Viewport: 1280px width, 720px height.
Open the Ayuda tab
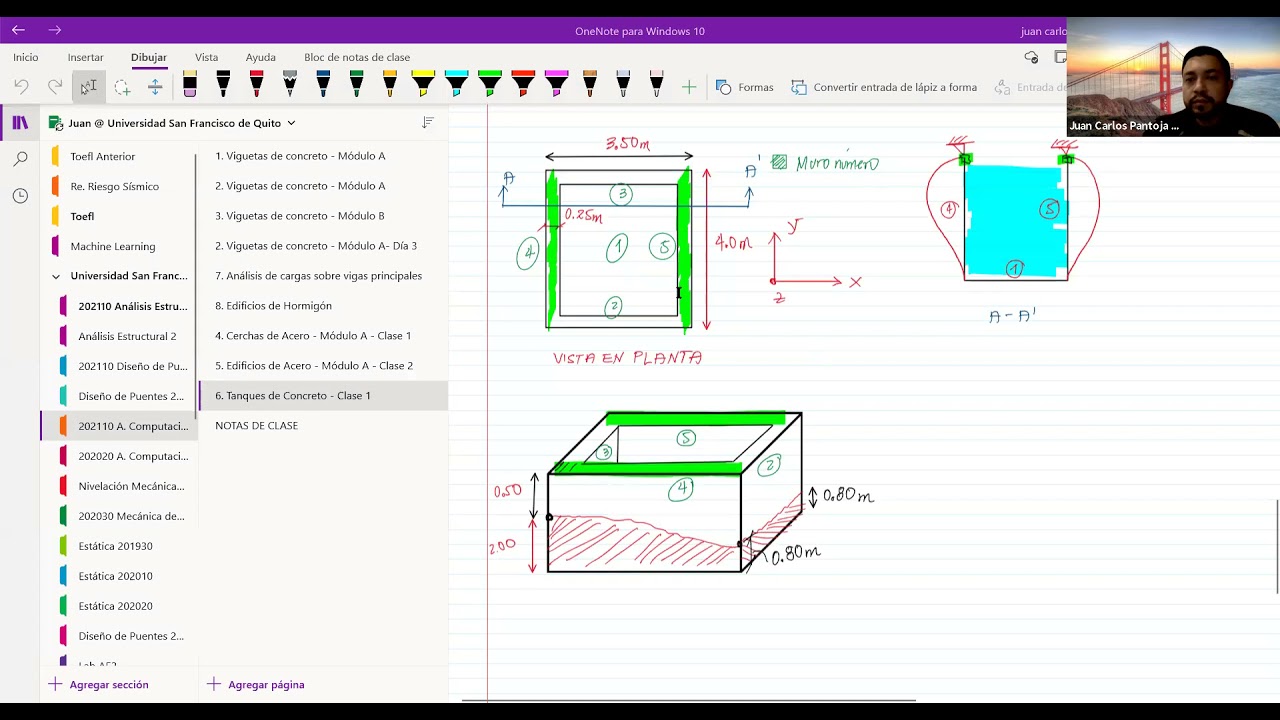tap(261, 57)
